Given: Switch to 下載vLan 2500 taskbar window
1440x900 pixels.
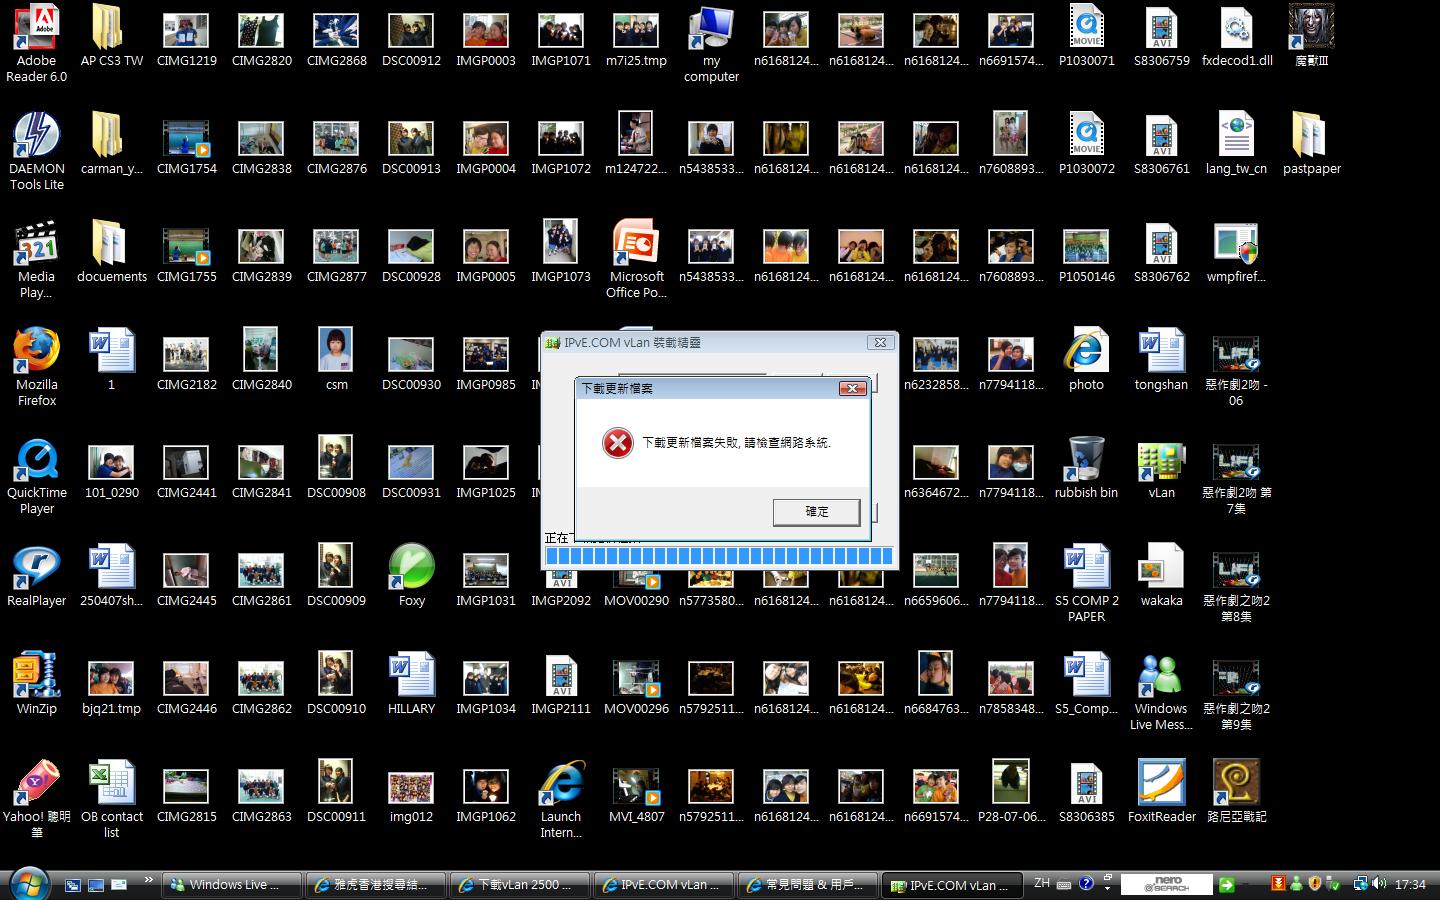Looking at the screenshot, I should coord(520,885).
